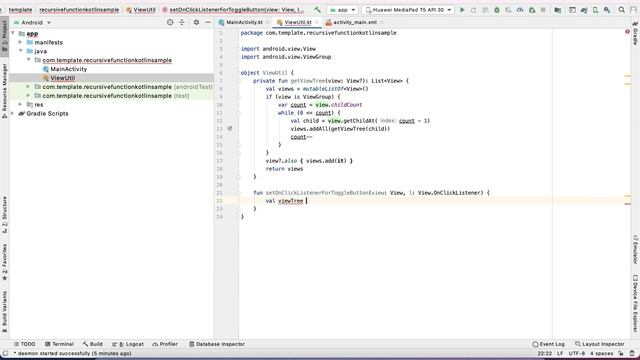
Task: Select MainActivity in project tree
Action: click(69, 69)
